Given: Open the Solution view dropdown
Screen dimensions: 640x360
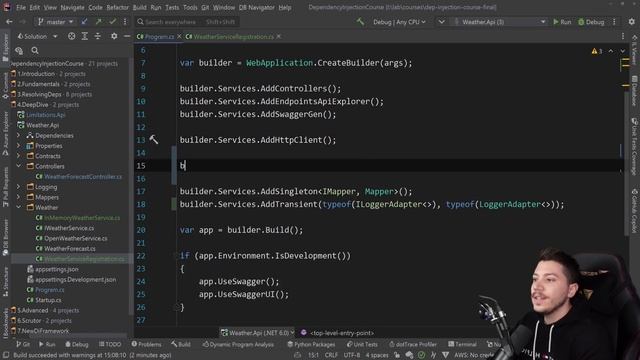Looking at the screenshot, I should coord(37,36).
